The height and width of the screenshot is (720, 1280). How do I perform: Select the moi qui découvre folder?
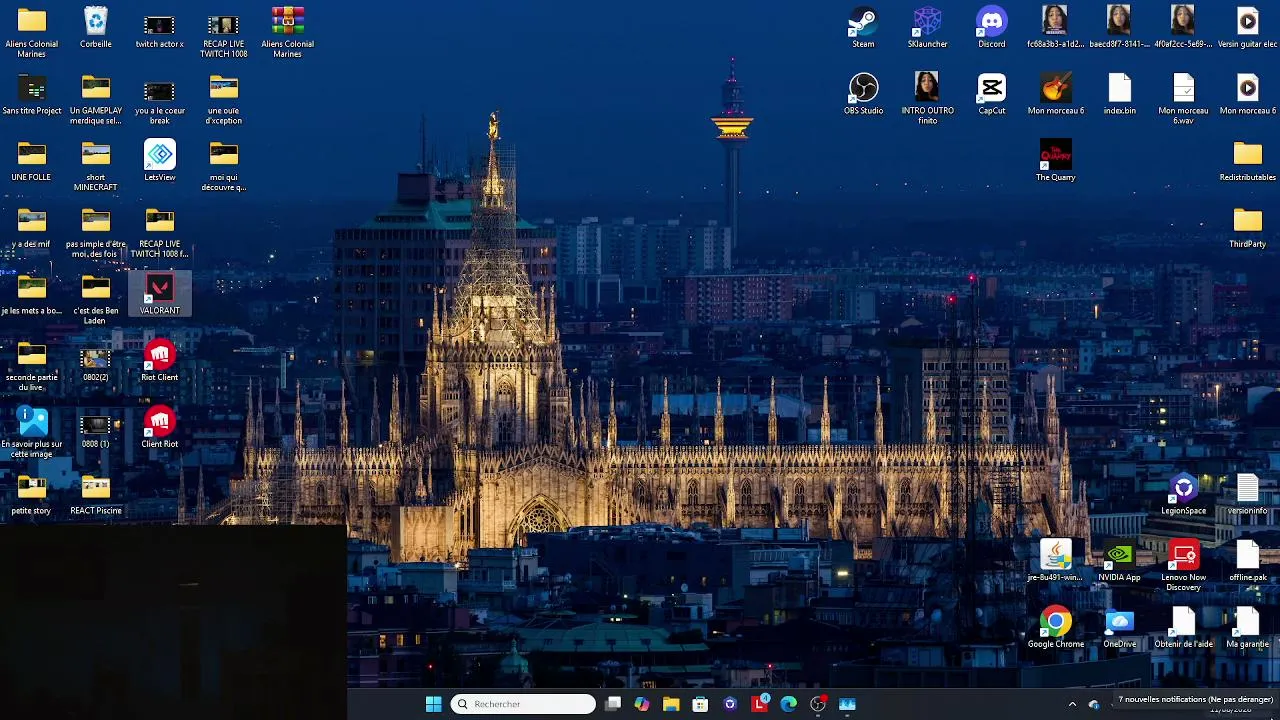[224, 155]
